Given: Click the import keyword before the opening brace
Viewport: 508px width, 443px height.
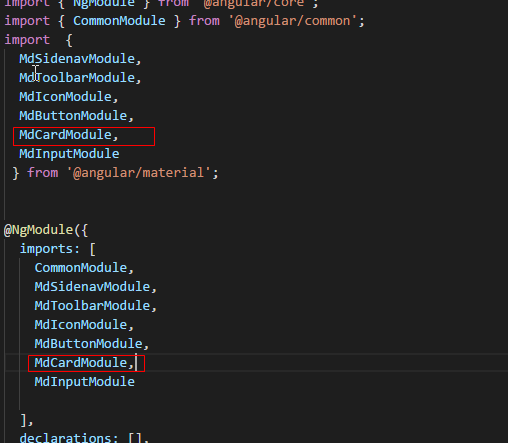Looking at the screenshot, I should [x=27, y=40].
